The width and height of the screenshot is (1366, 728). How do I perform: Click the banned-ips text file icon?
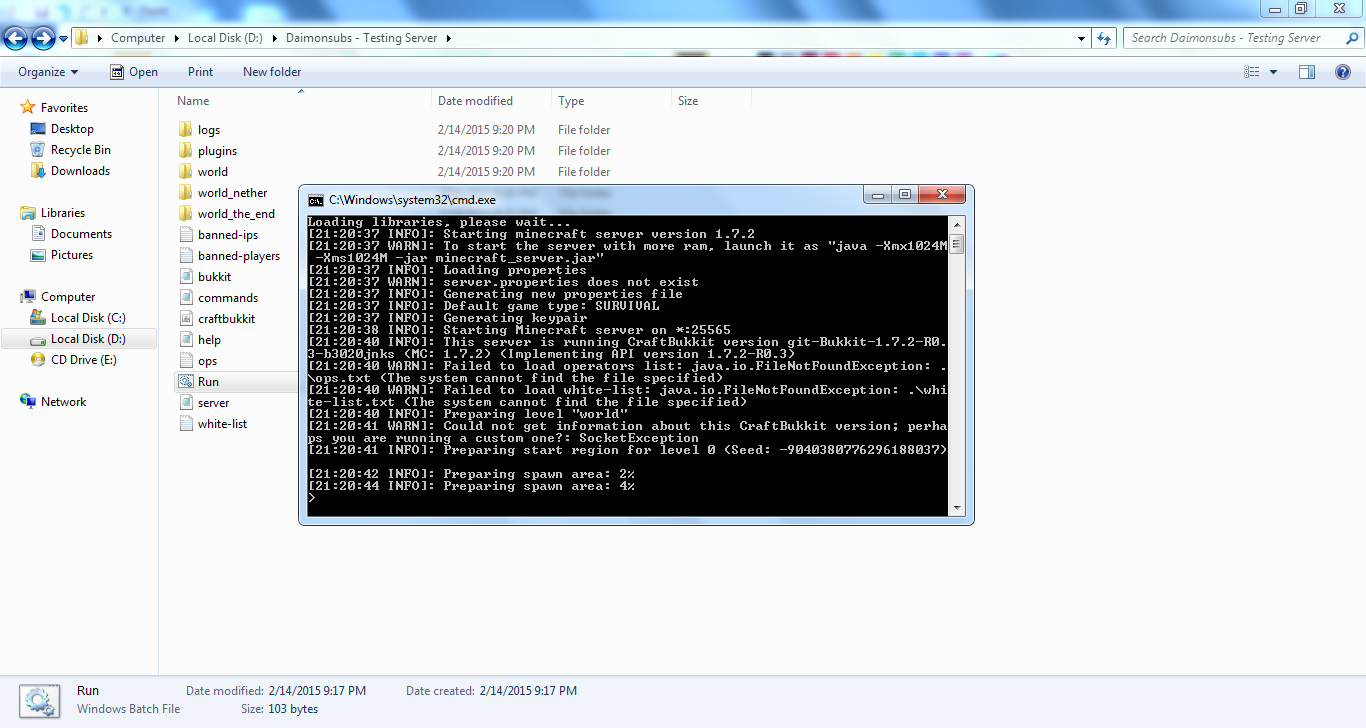click(x=185, y=235)
